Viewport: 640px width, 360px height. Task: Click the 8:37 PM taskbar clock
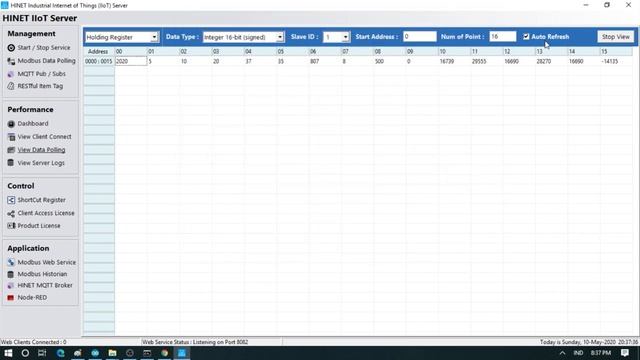coord(600,353)
